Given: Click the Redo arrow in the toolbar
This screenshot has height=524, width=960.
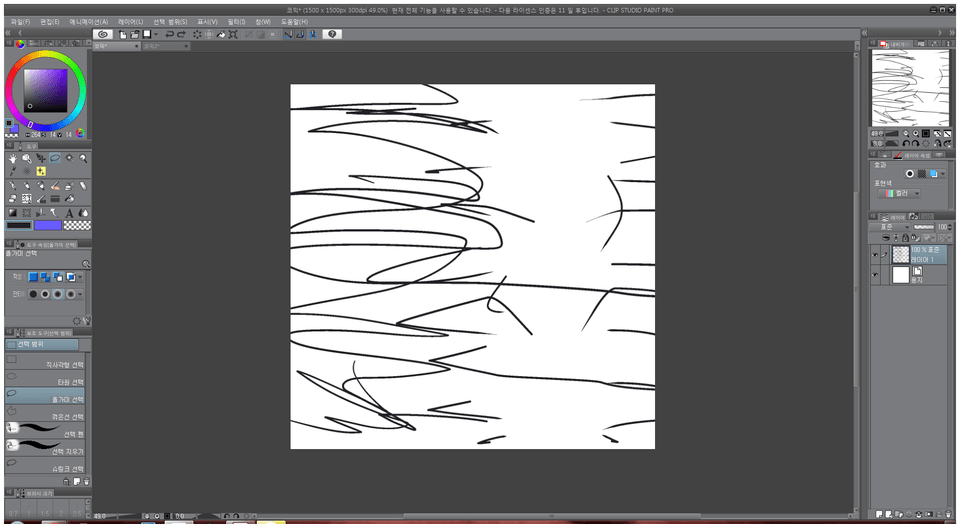Looking at the screenshot, I should pos(182,34).
